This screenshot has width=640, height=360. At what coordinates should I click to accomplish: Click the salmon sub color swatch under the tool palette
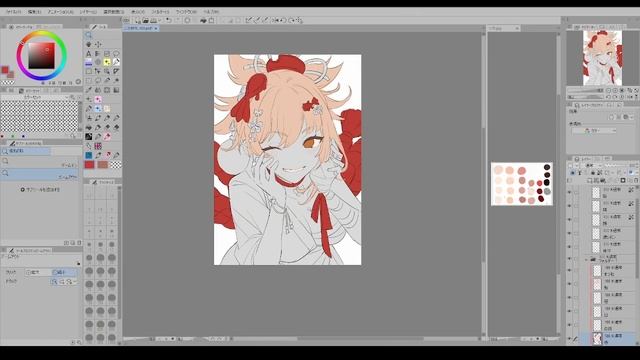[x=102, y=164]
